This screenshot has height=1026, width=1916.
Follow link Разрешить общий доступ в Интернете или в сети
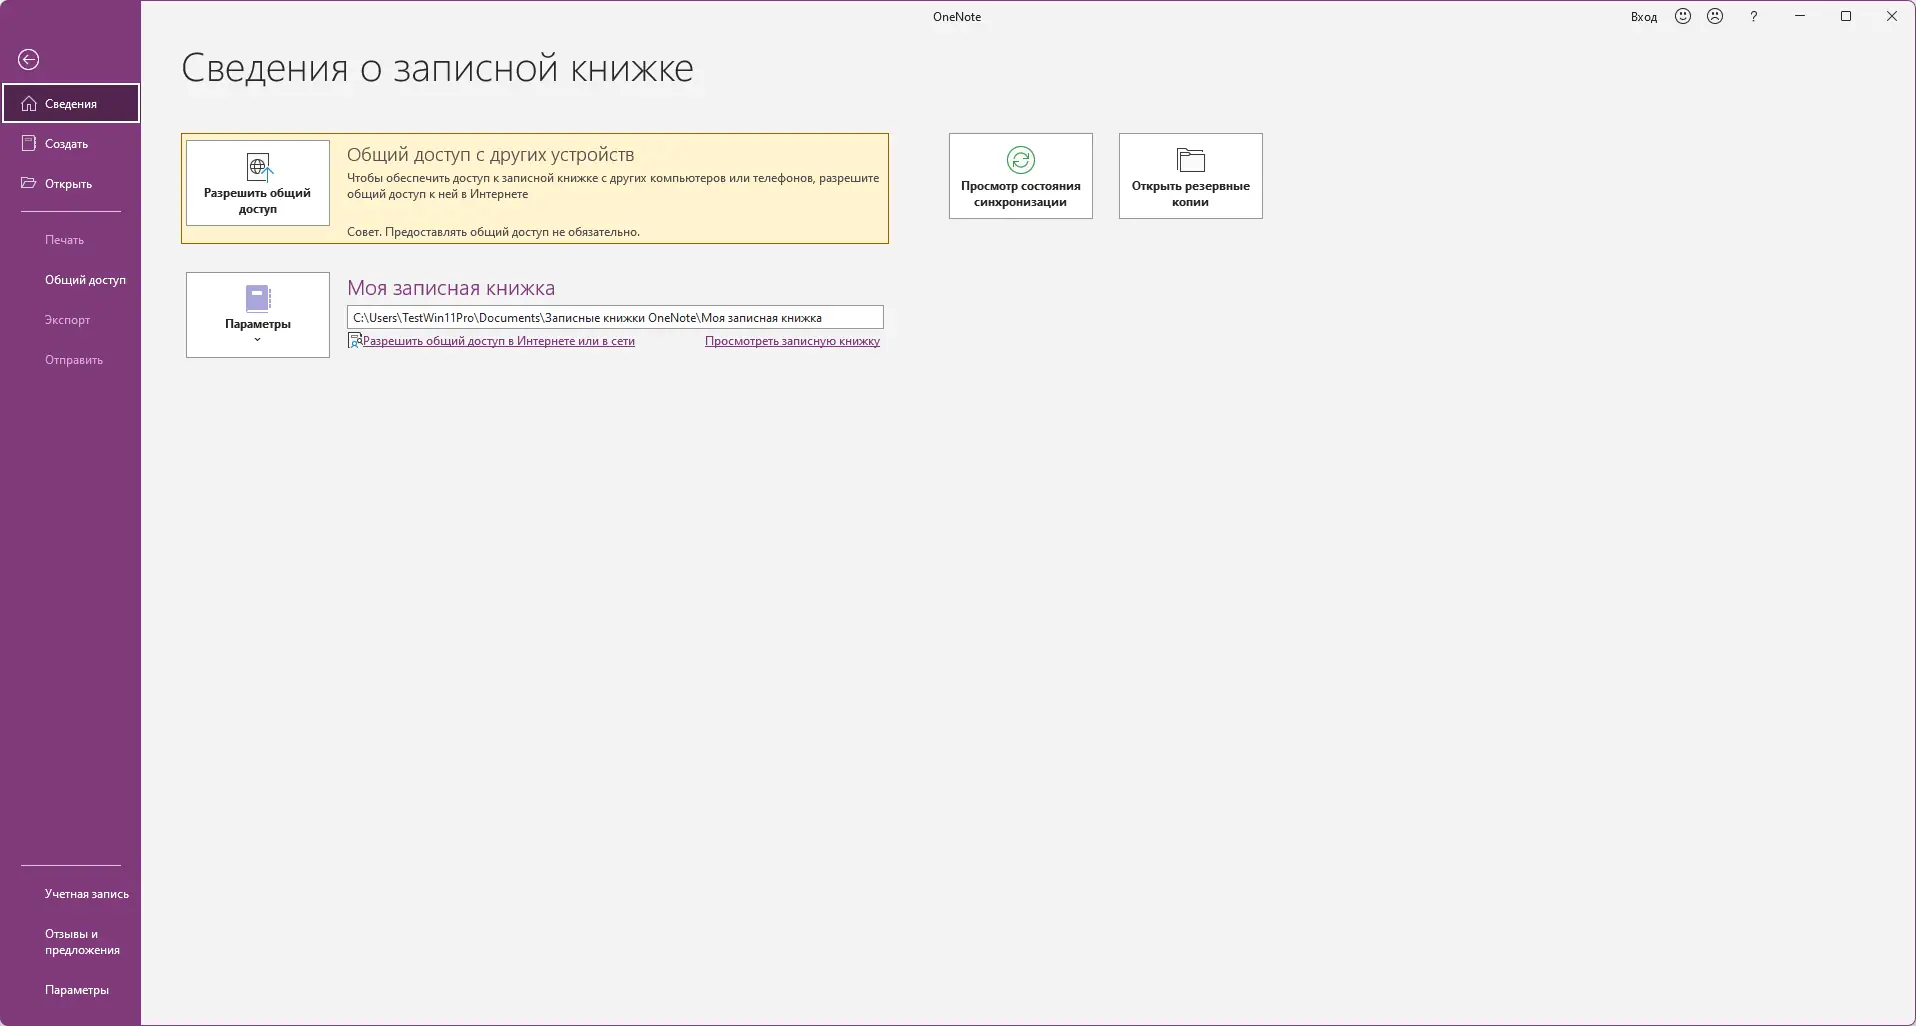[x=499, y=341]
